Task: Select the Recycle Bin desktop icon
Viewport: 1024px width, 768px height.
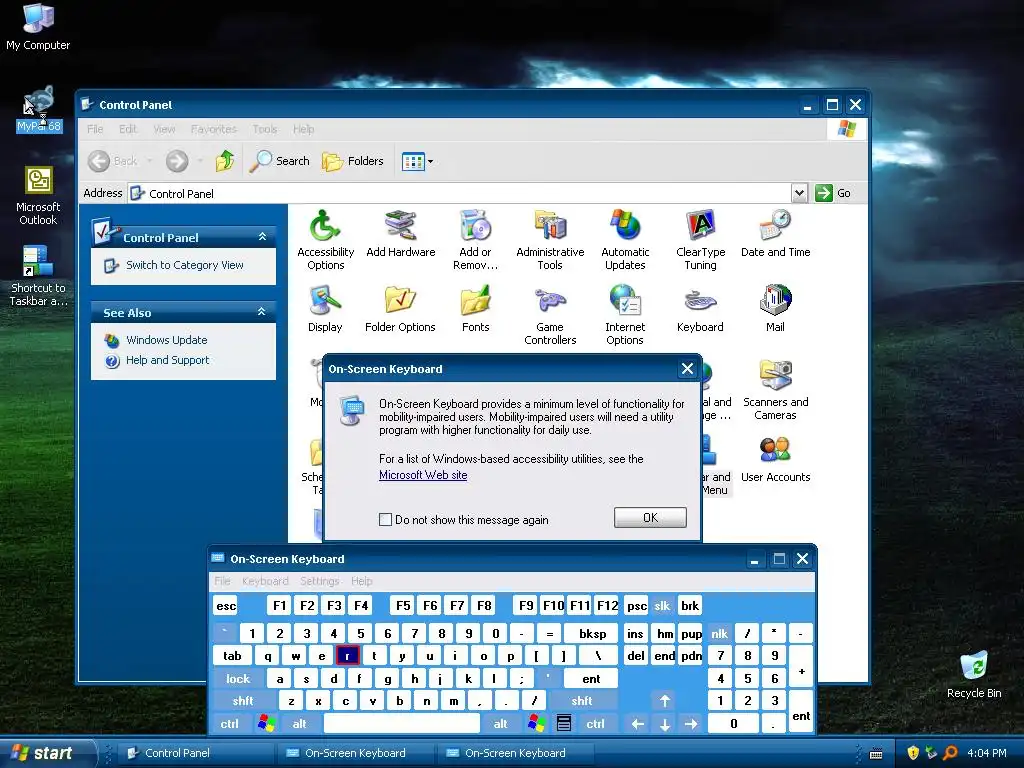Action: [x=974, y=674]
